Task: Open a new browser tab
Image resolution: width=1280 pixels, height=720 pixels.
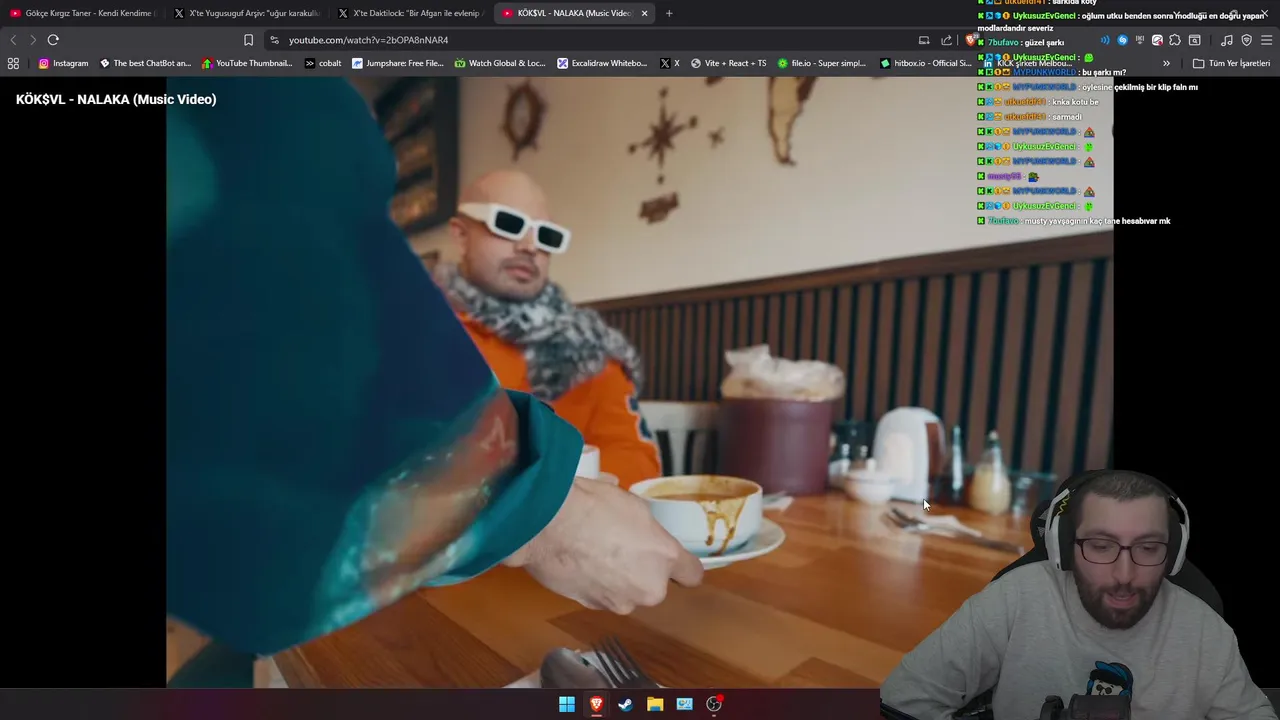Action: 669,13
